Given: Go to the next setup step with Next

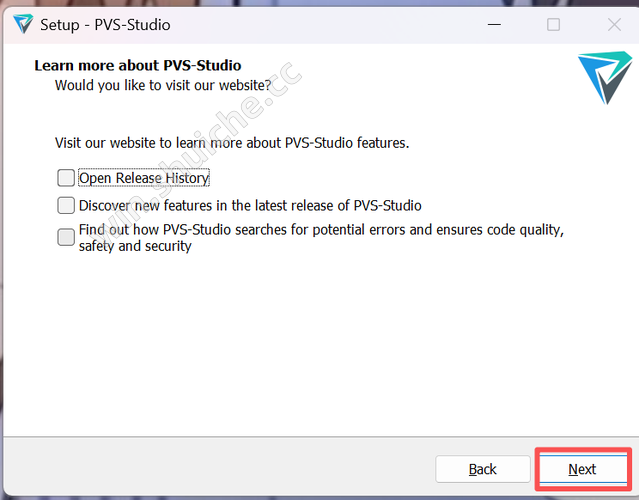Looking at the screenshot, I should (x=582, y=469).
